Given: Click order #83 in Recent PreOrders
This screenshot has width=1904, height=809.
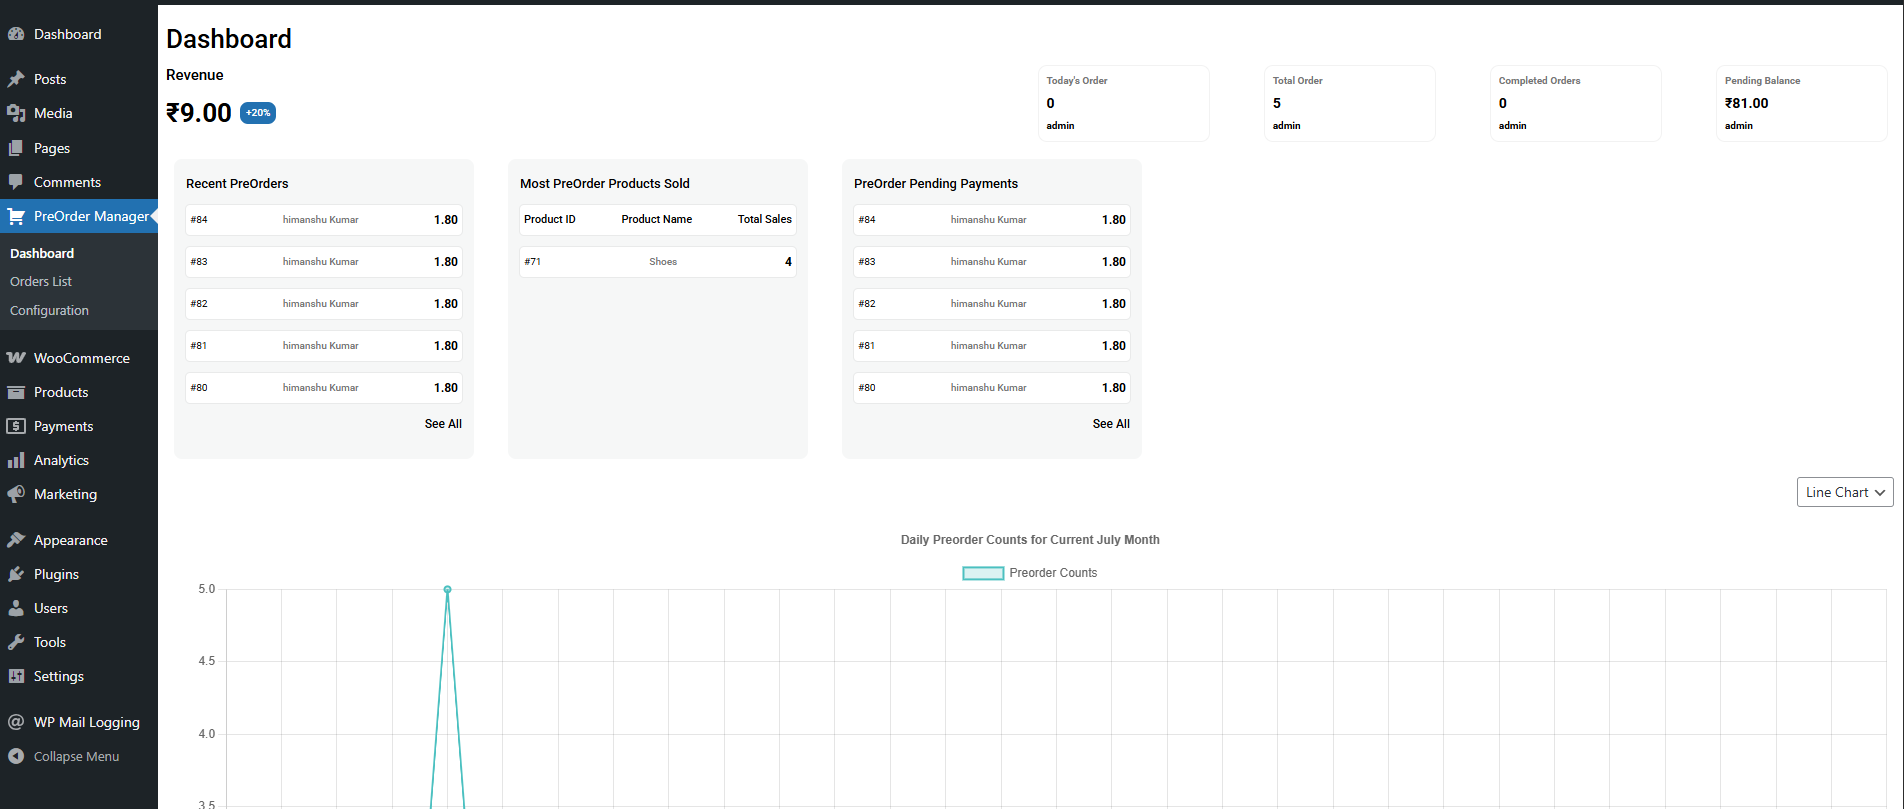Looking at the screenshot, I should coord(324,262).
